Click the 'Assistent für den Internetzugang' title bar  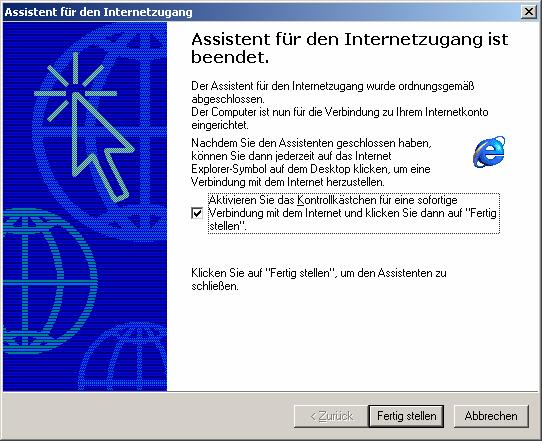point(262,12)
